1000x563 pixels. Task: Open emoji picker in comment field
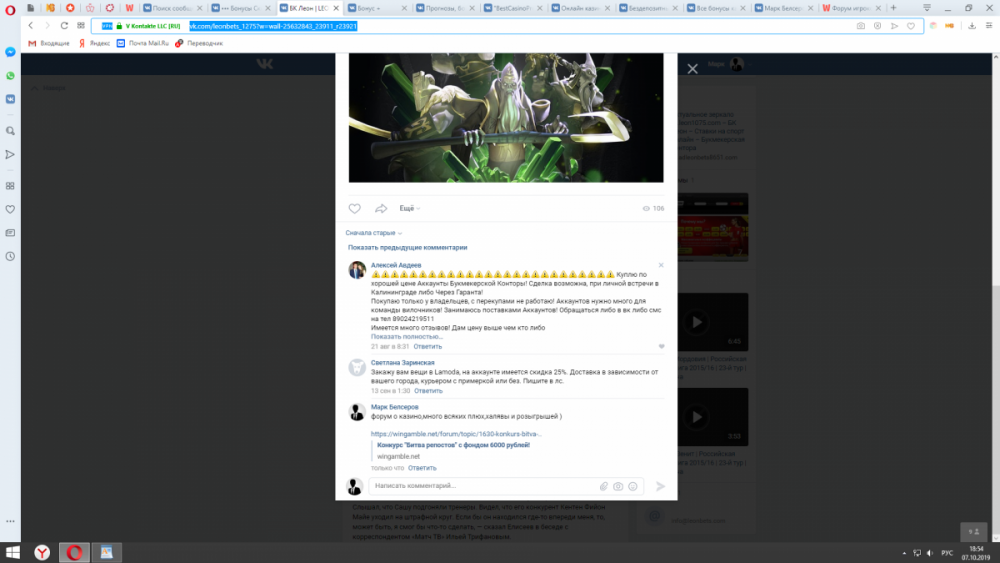pyautogui.click(x=633, y=486)
